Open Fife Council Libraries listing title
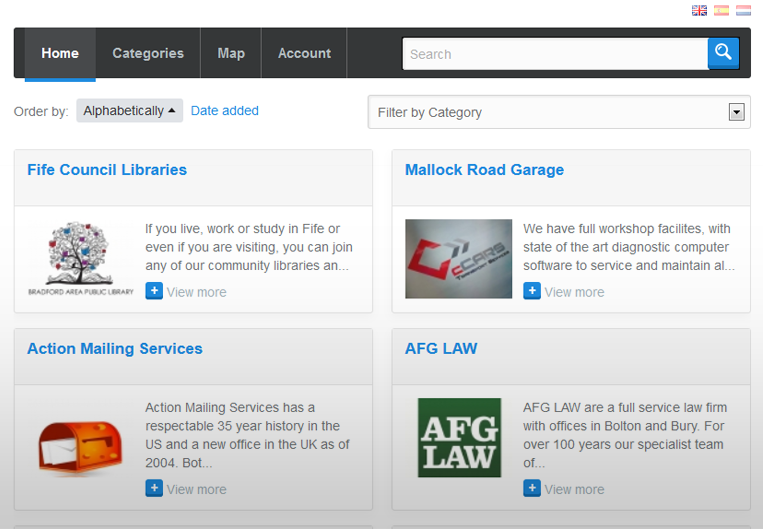The width and height of the screenshot is (763, 529). [107, 169]
